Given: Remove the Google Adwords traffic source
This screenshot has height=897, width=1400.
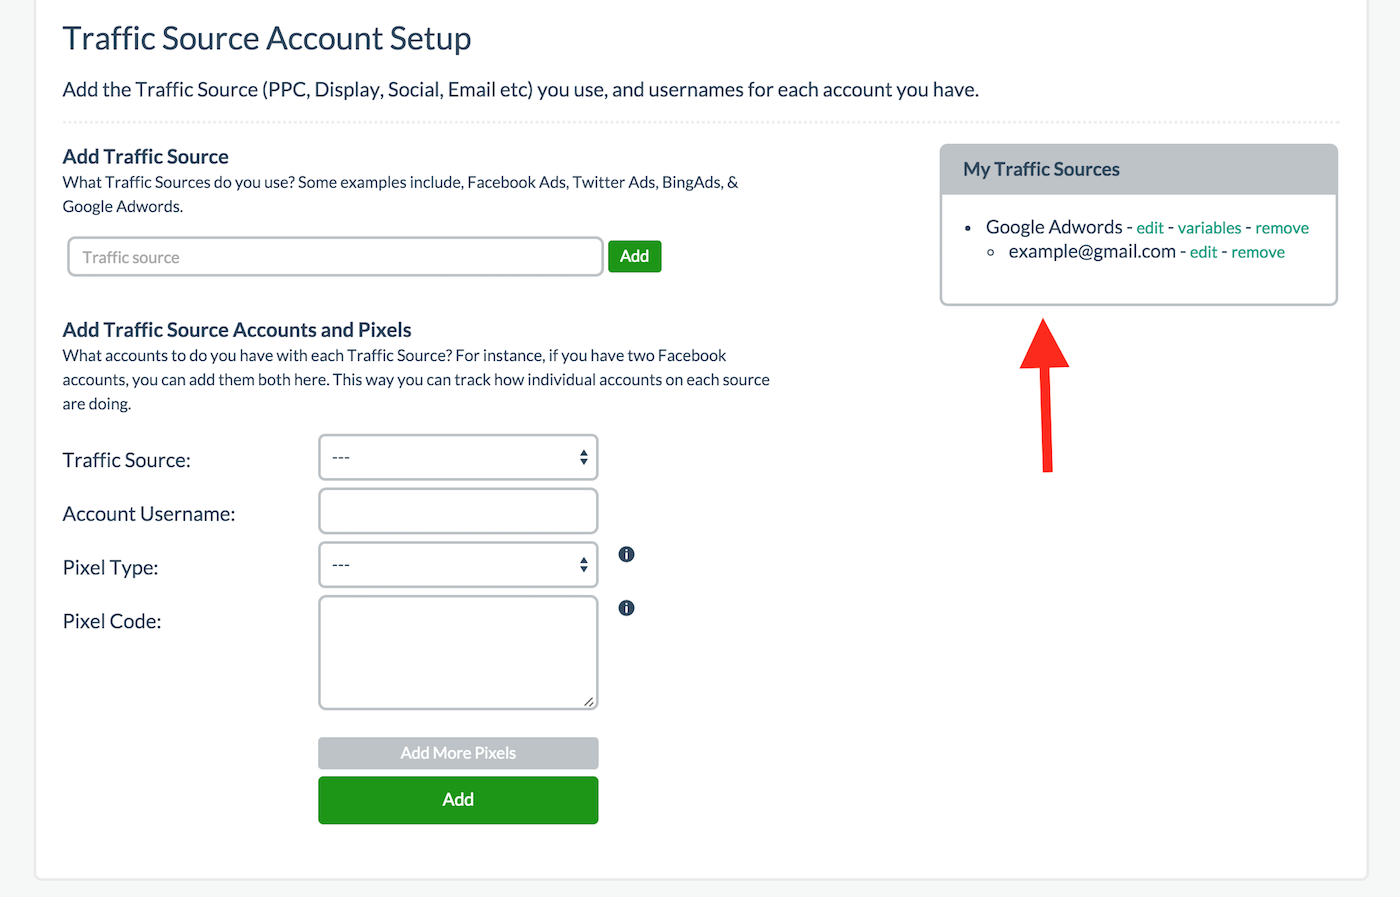Looking at the screenshot, I should click(1282, 228).
